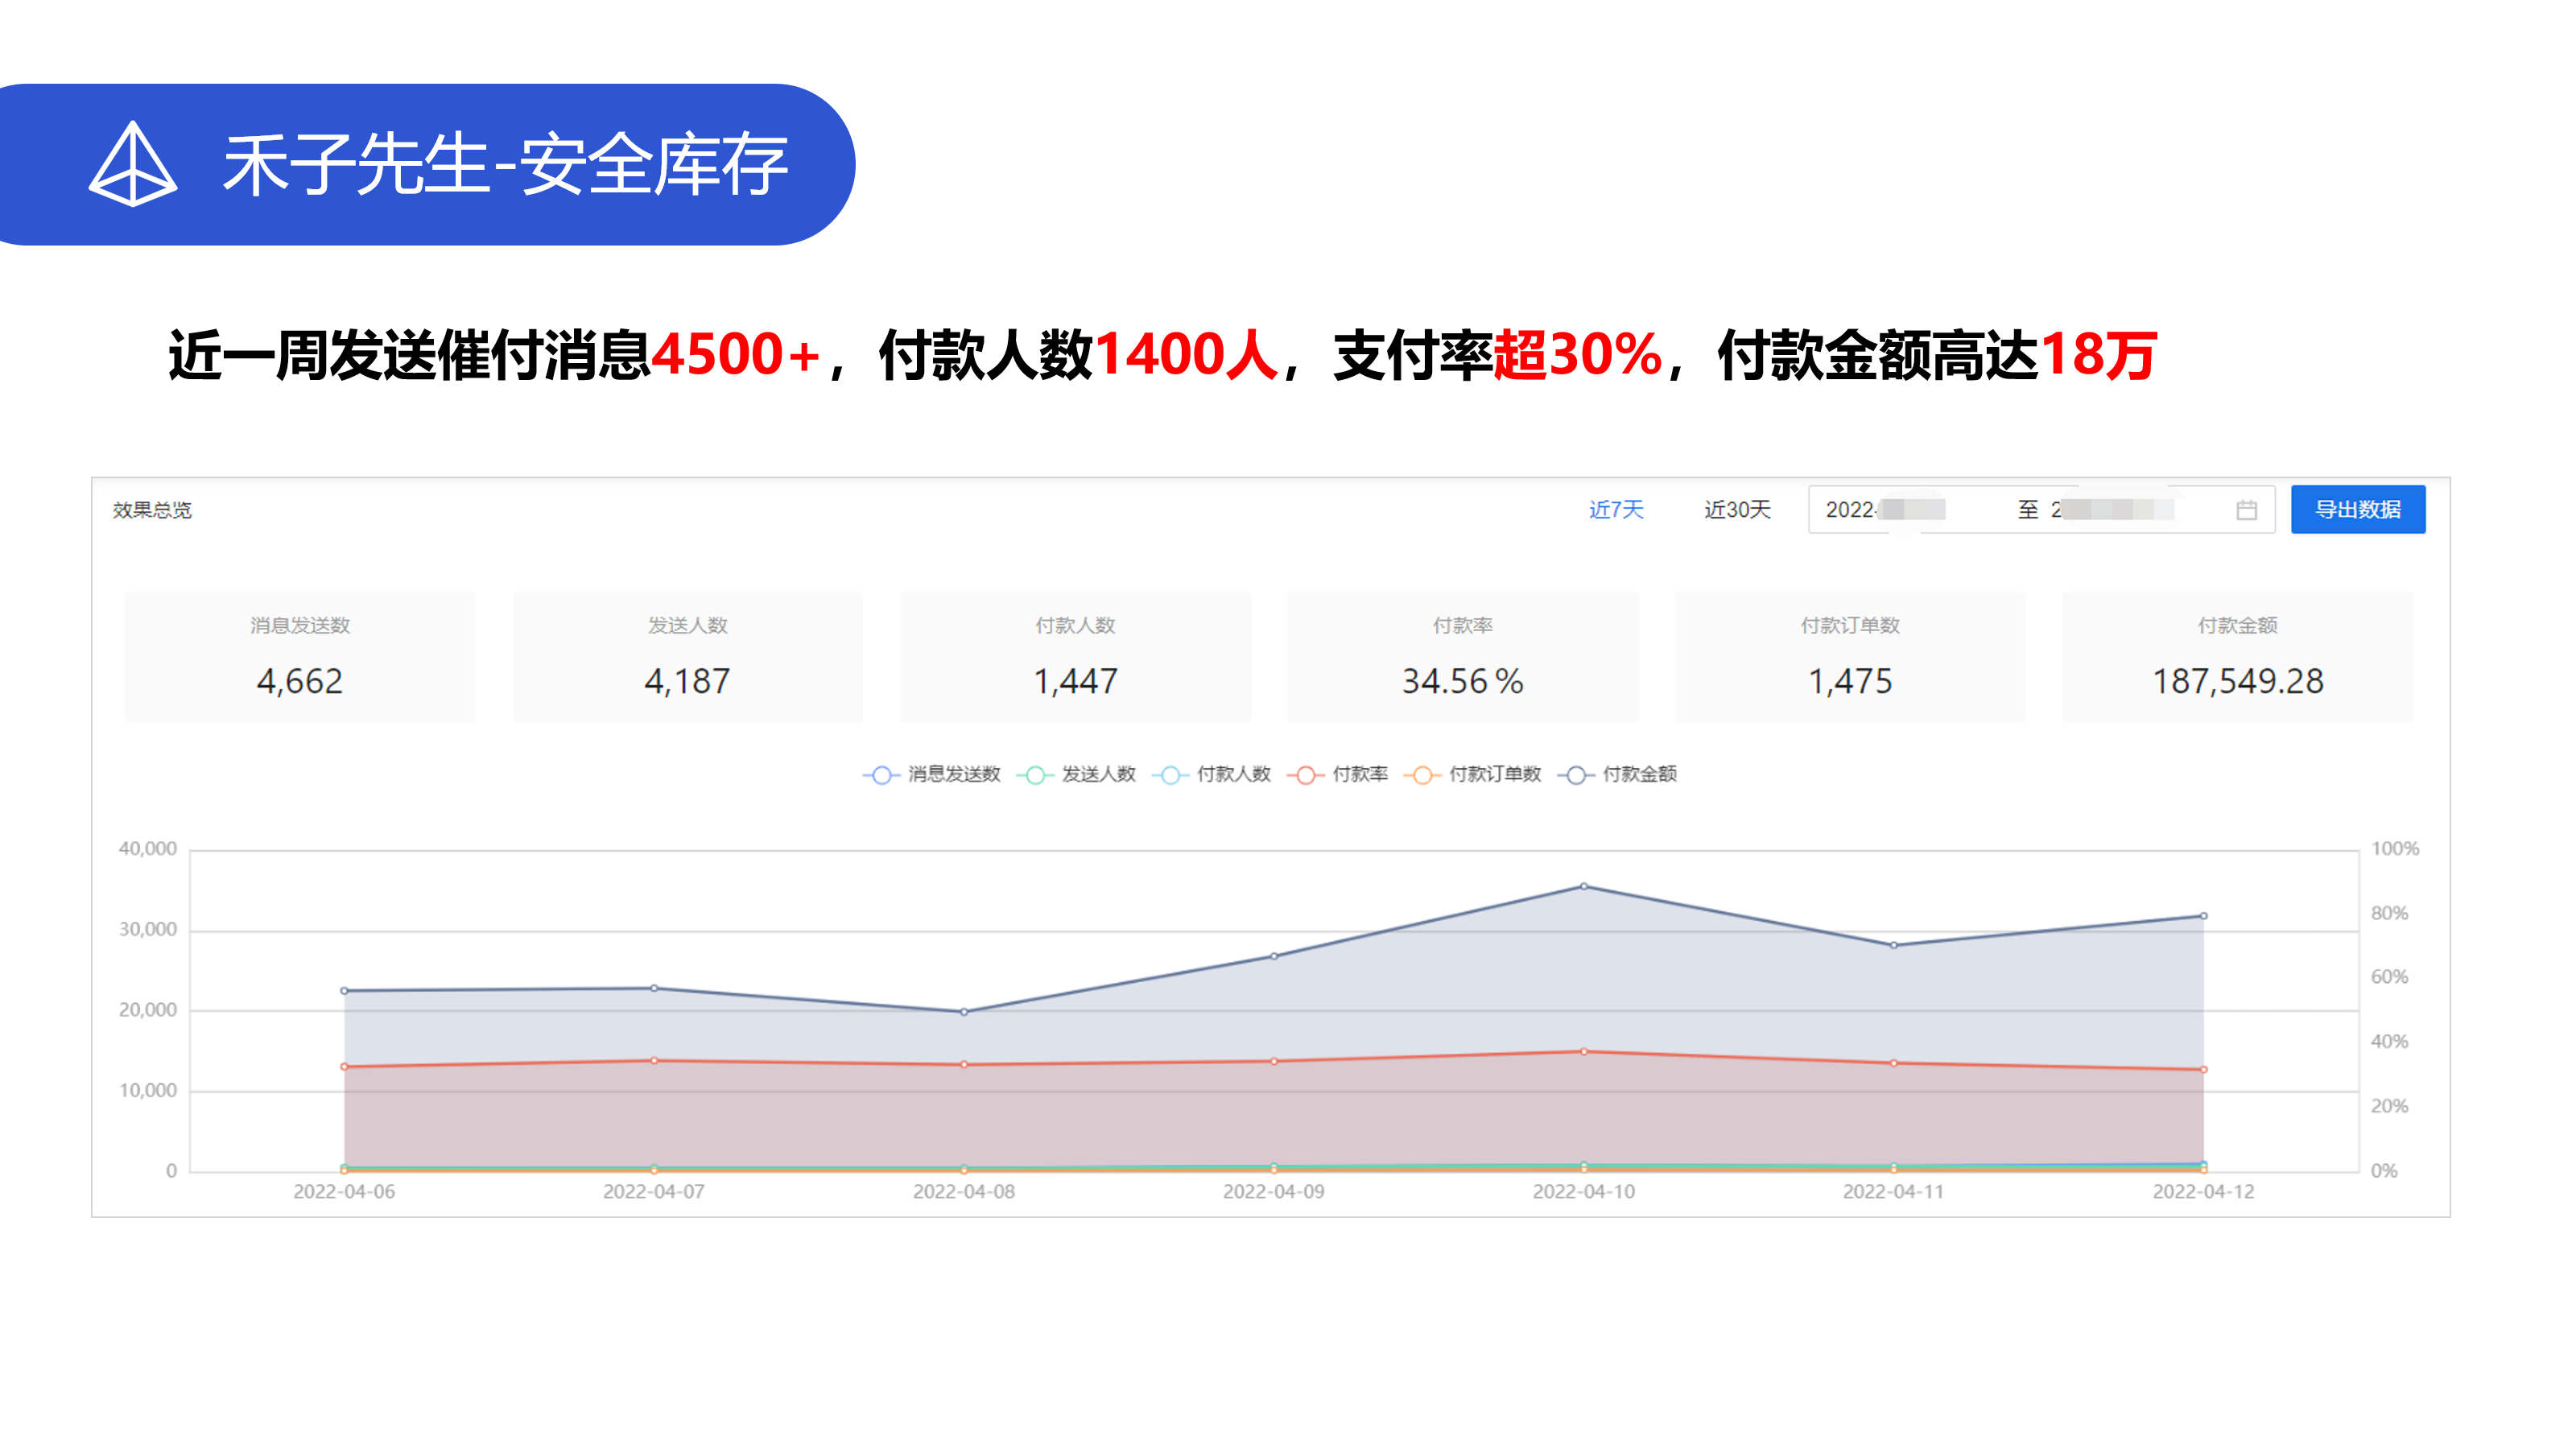
Task: Click the 导出数据 export button
Action: pyautogui.click(x=2357, y=510)
